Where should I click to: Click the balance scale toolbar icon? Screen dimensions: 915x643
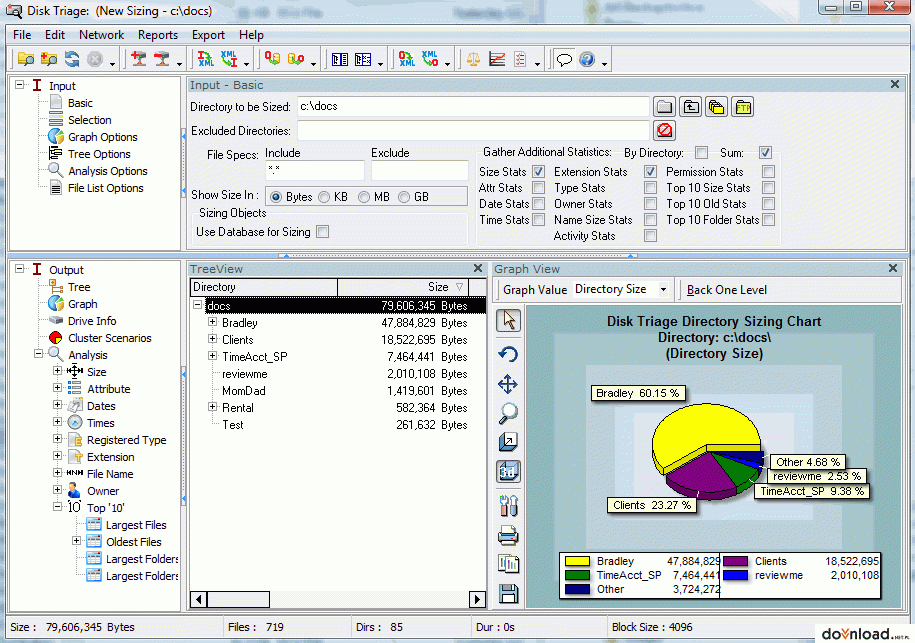coord(473,59)
